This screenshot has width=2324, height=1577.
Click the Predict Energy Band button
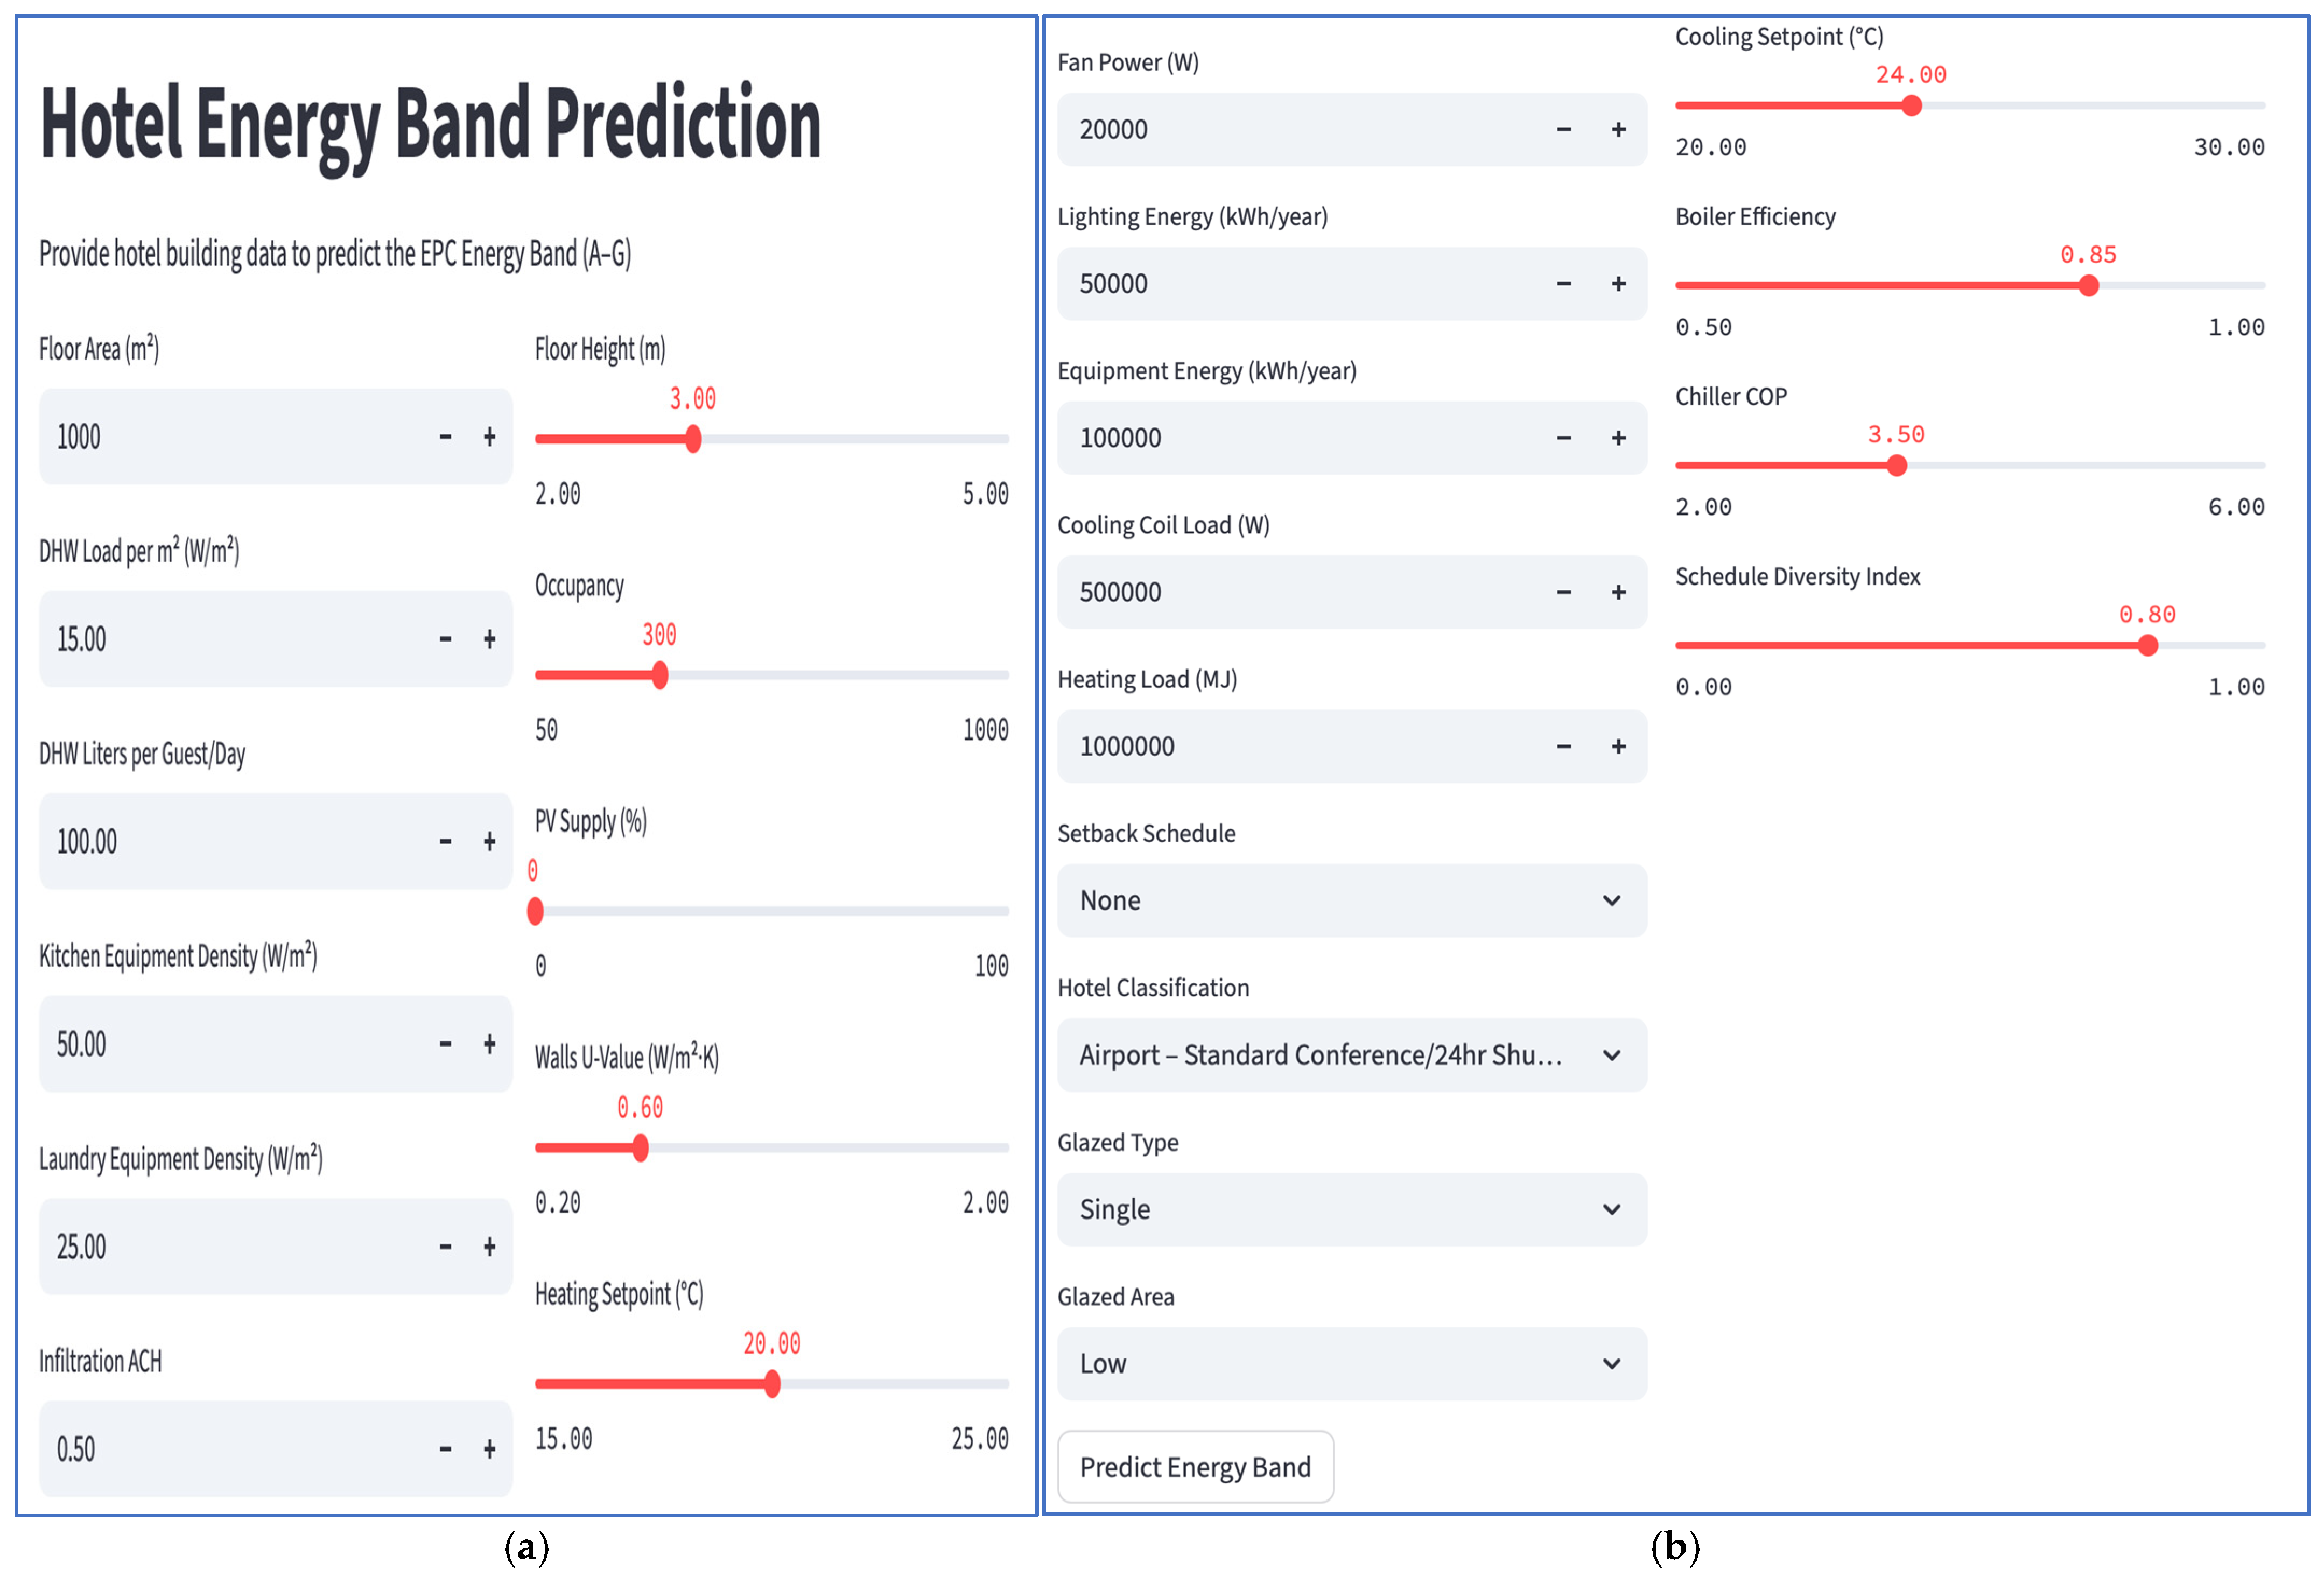(1195, 1467)
